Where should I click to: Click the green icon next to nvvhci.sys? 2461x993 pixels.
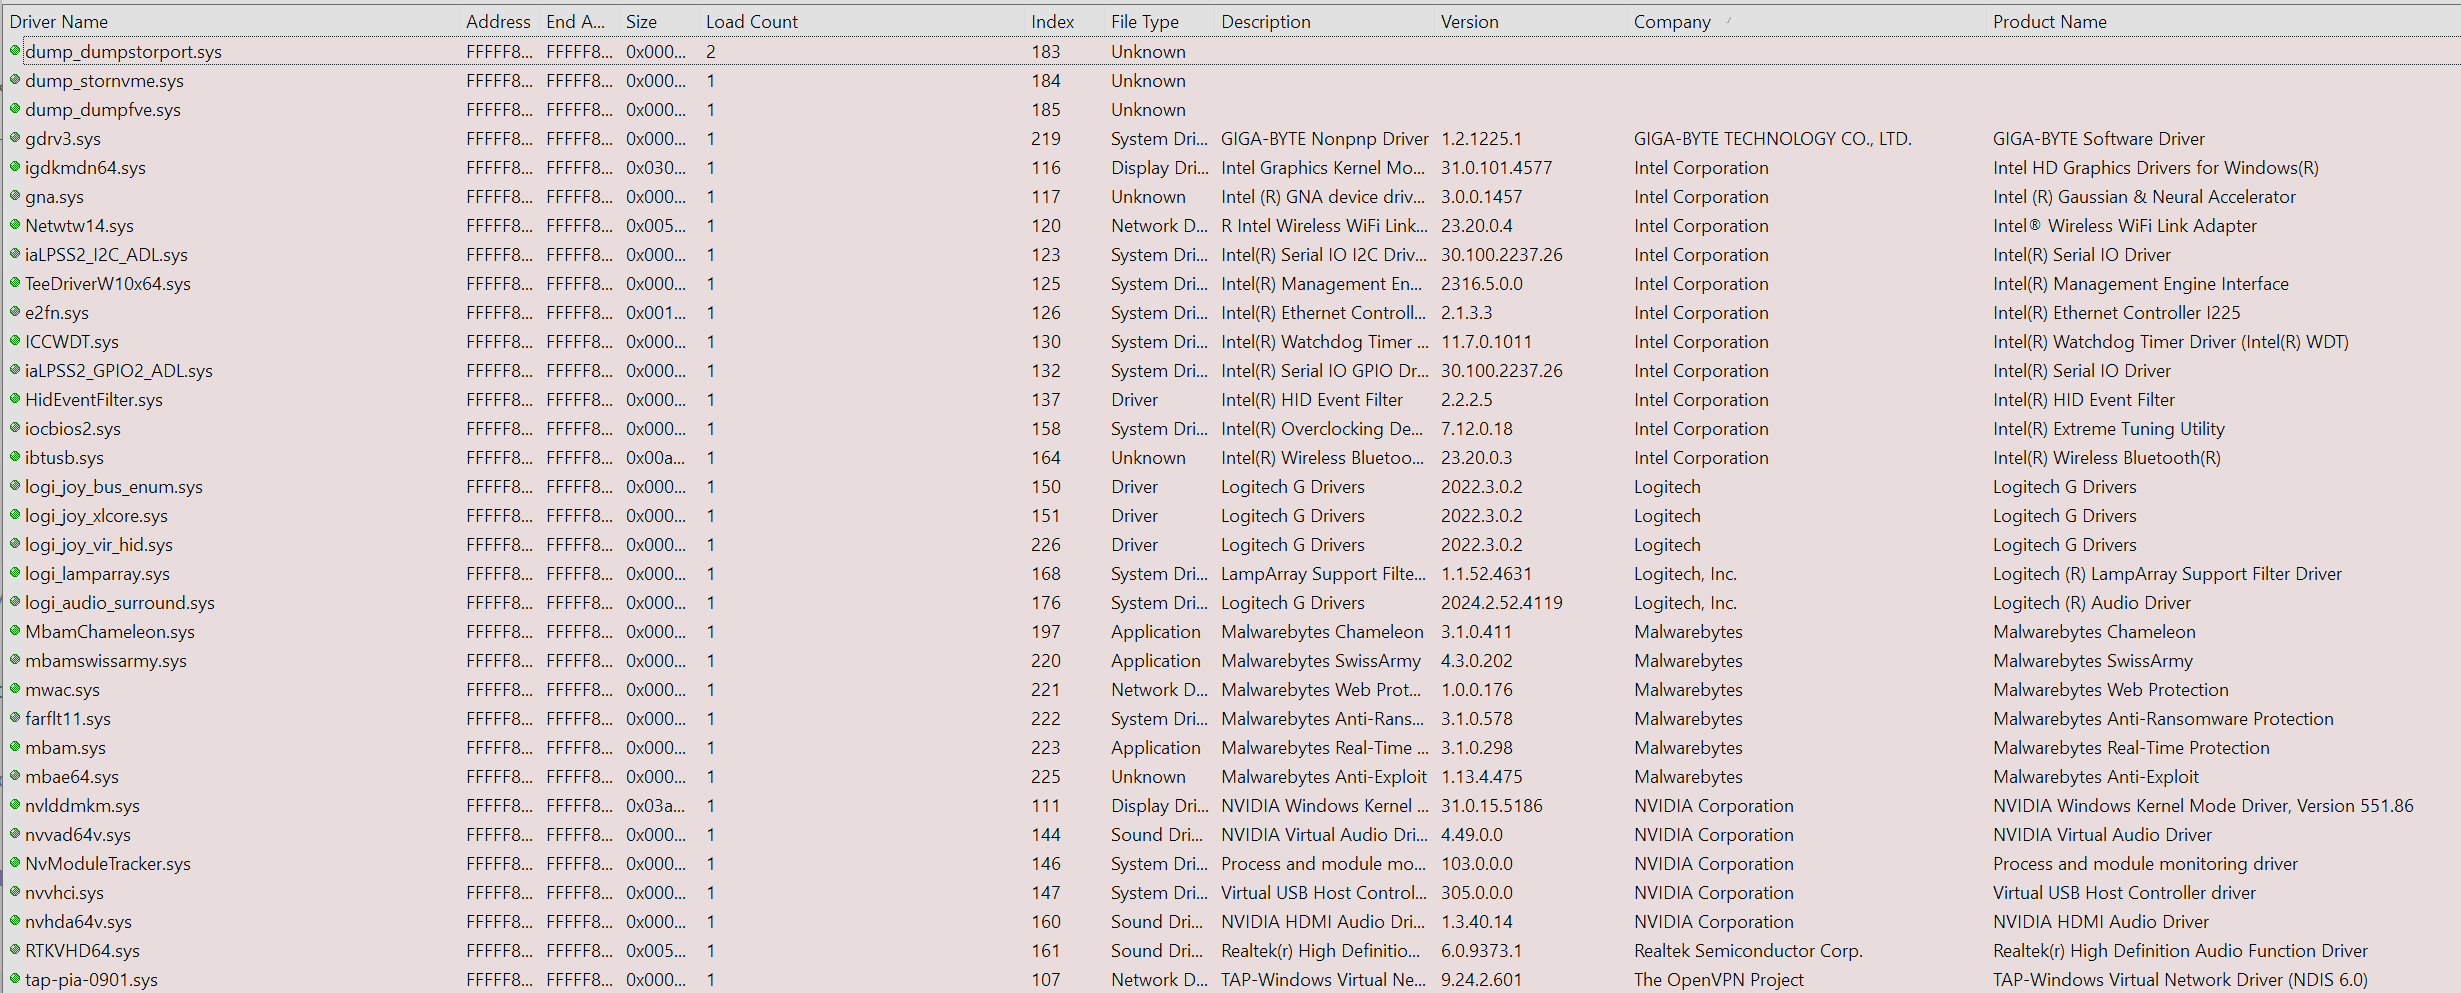[15, 891]
